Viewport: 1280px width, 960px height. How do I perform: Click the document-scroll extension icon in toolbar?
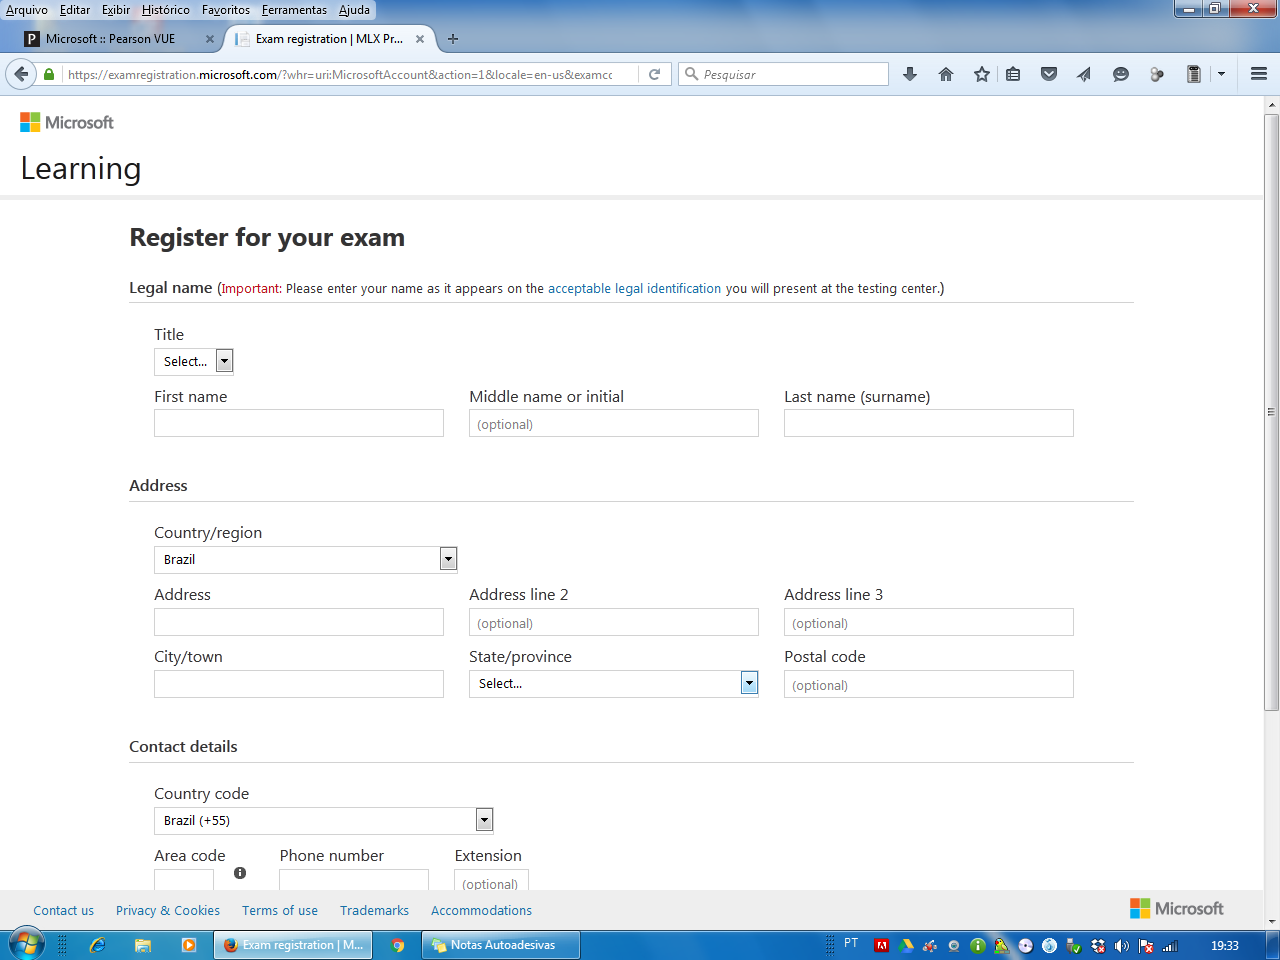[x=1193, y=74]
